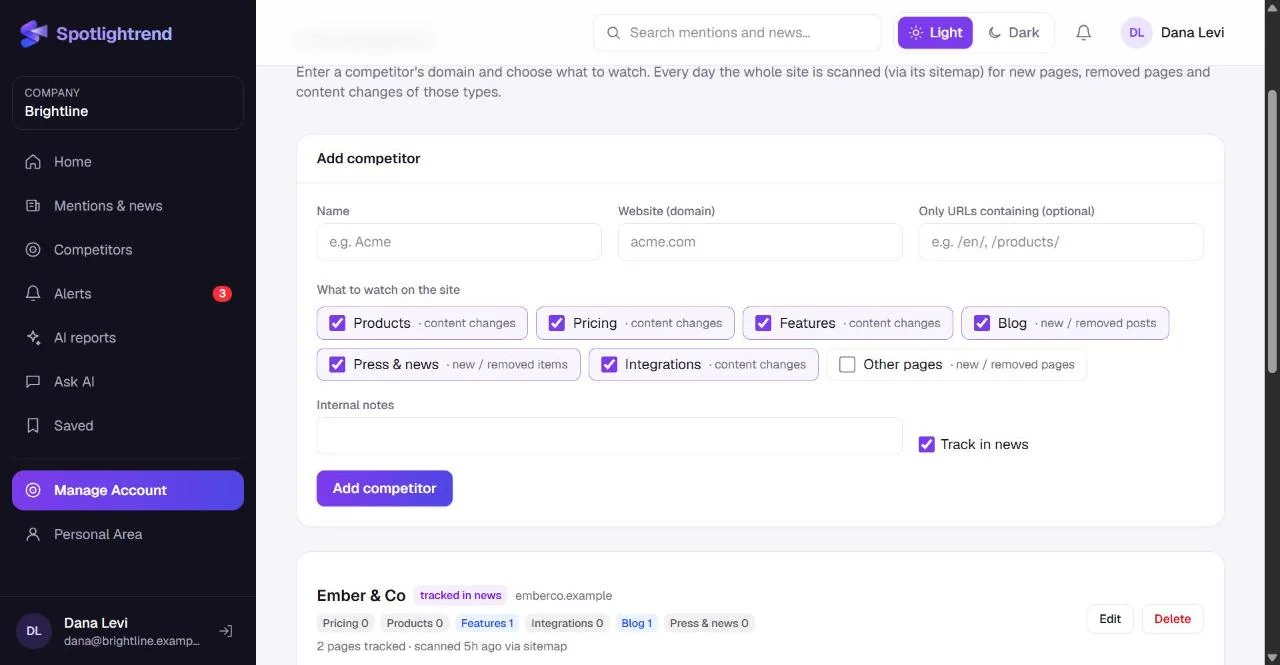This screenshot has height=665, width=1280.
Task: Click the DL avatar in the top bar
Action: pos(1136,33)
